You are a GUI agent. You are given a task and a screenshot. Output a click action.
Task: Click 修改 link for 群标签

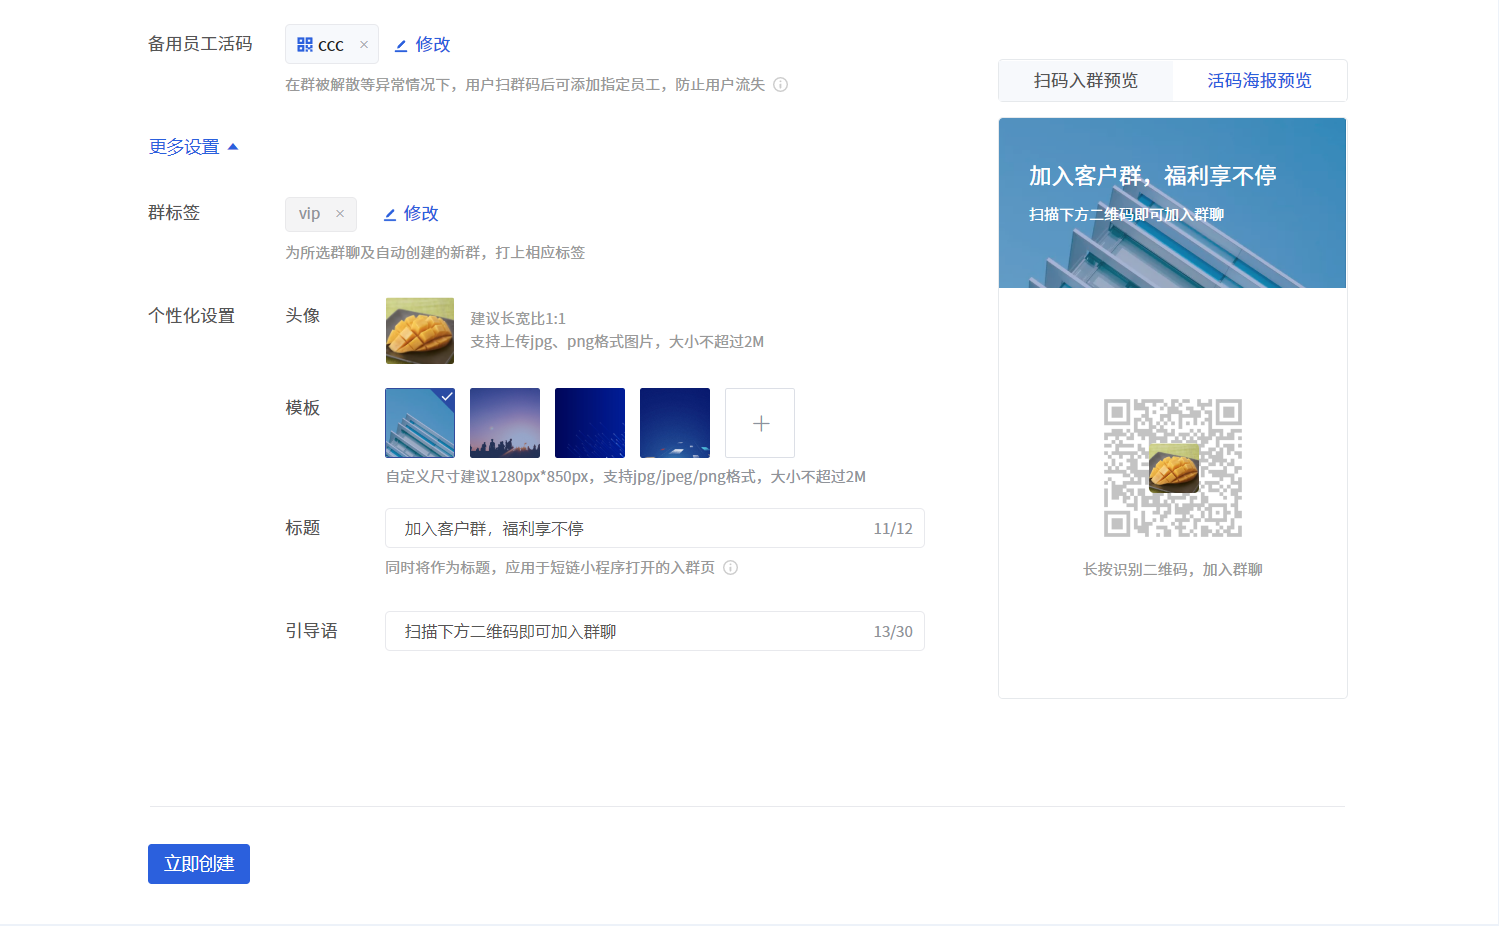tap(421, 214)
